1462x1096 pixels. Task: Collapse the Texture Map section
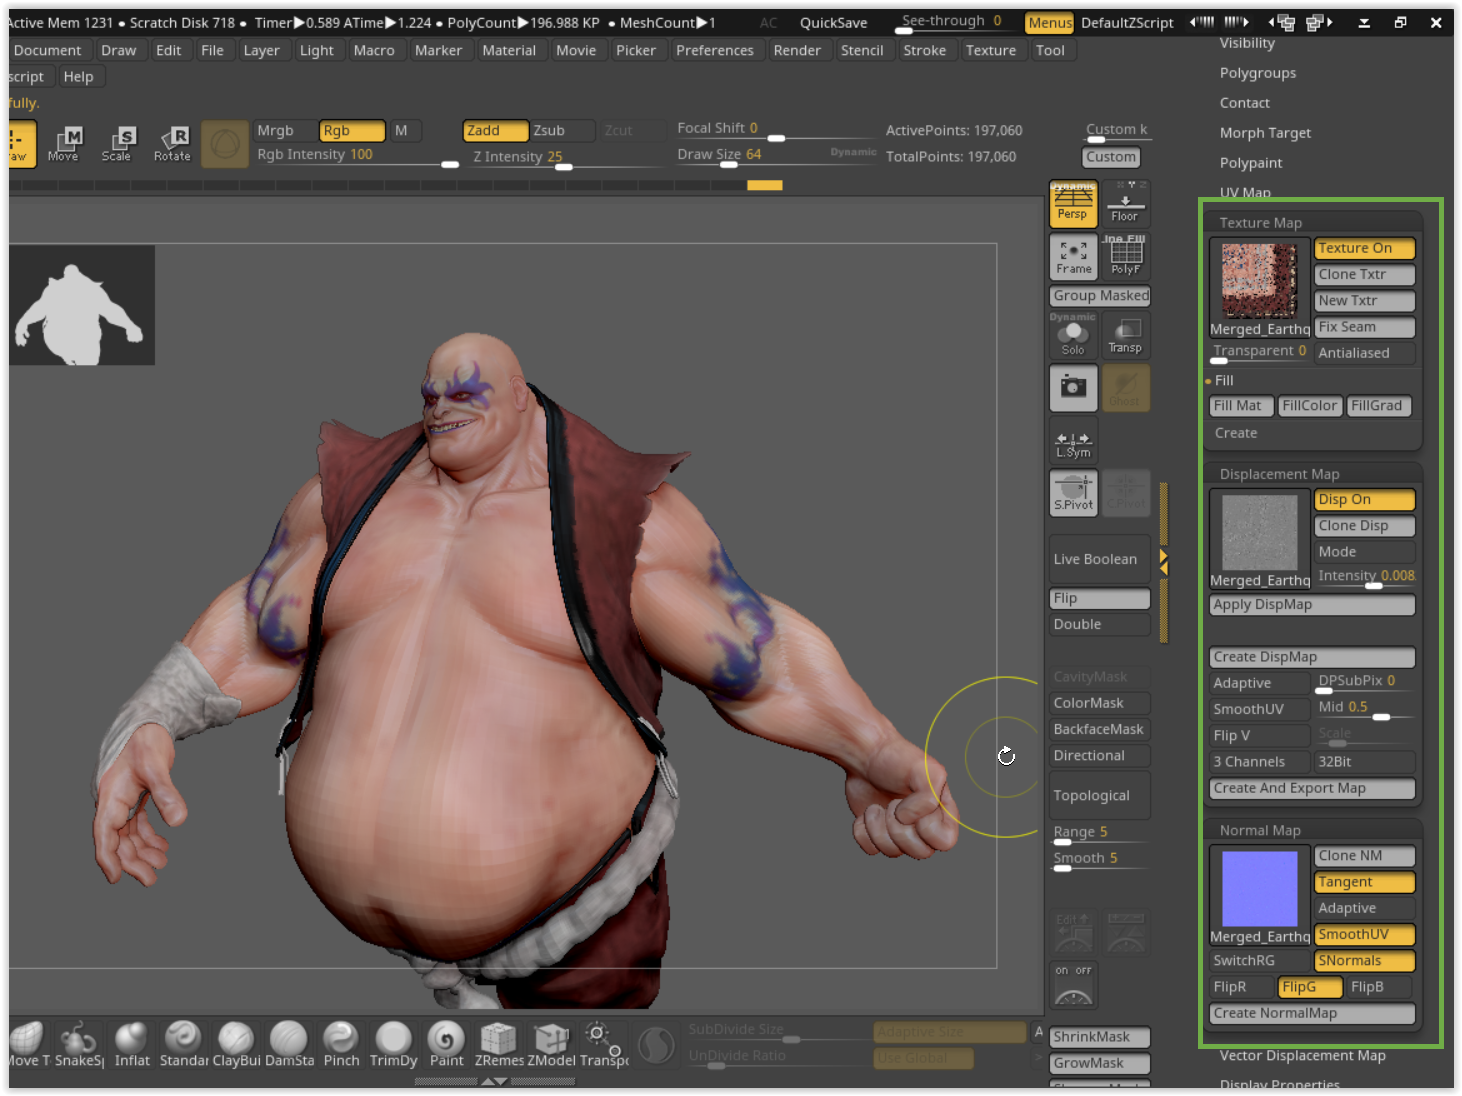tap(1260, 222)
